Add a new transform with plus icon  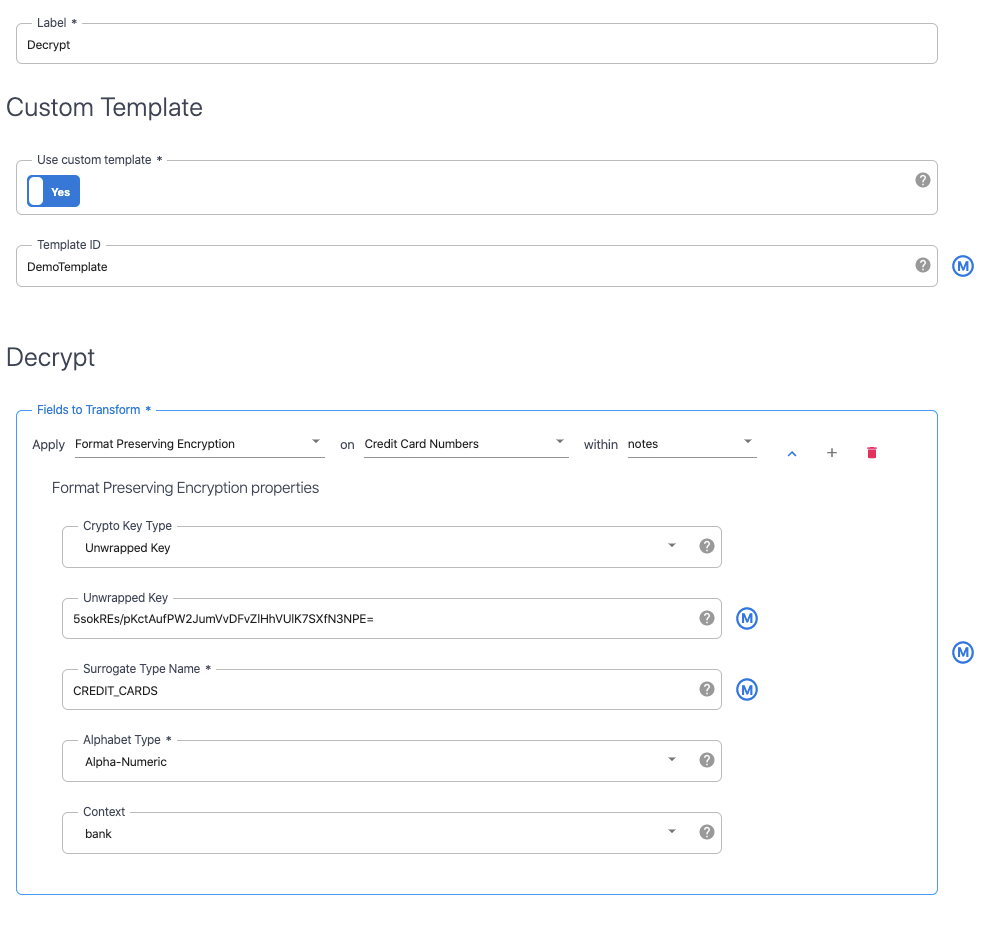coord(831,453)
